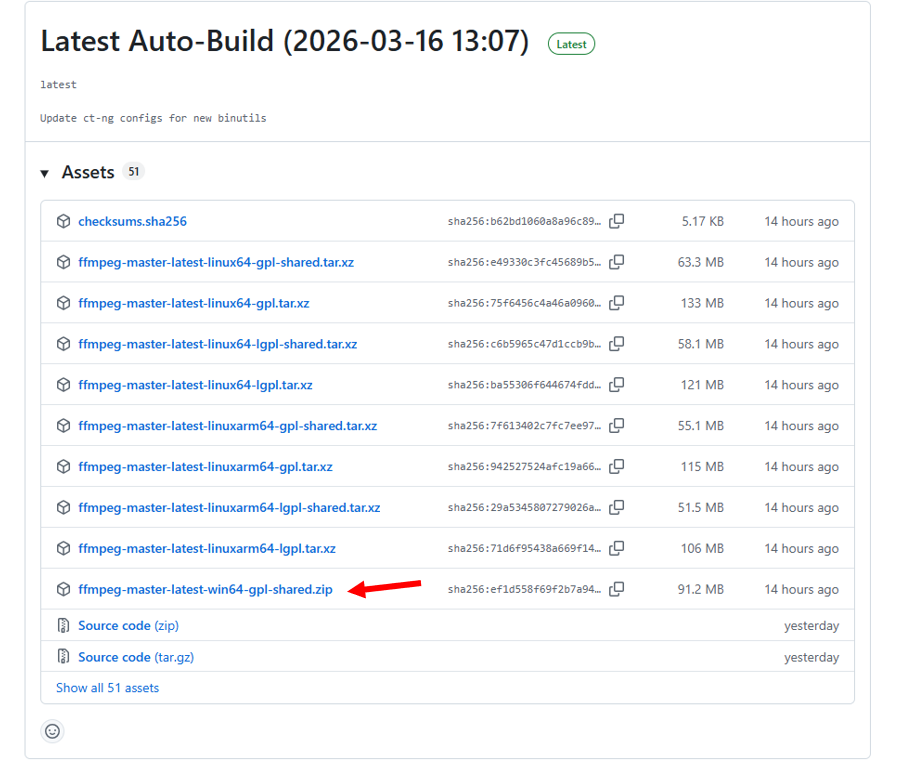Click the 5.17 KB file size

tap(703, 221)
